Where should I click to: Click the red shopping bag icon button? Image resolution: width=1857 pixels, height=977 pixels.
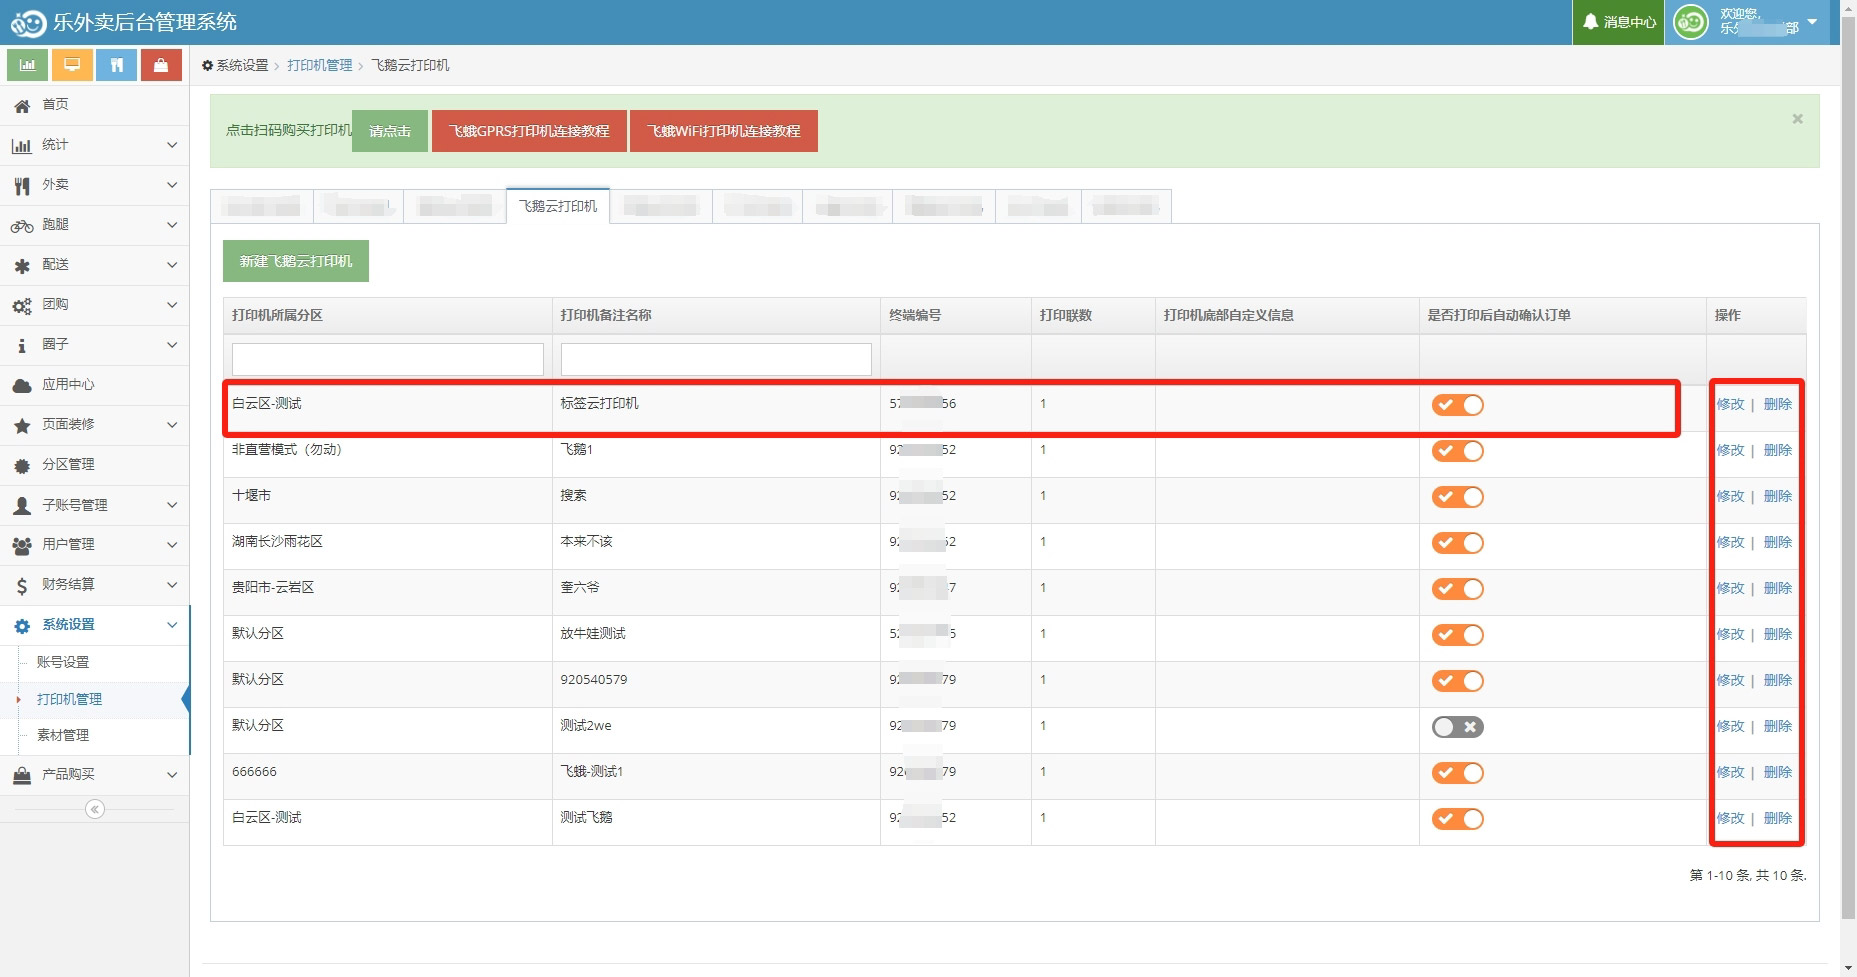tap(161, 65)
